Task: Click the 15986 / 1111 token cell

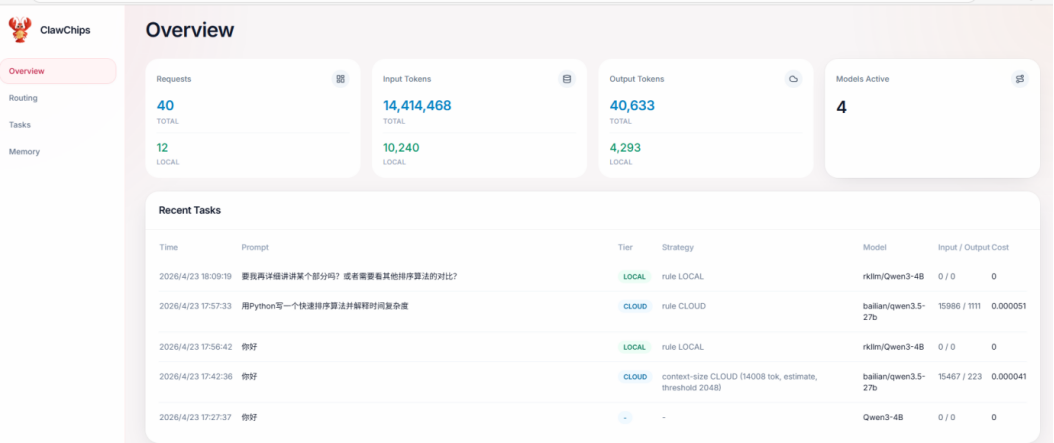Action: tap(959, 306)
